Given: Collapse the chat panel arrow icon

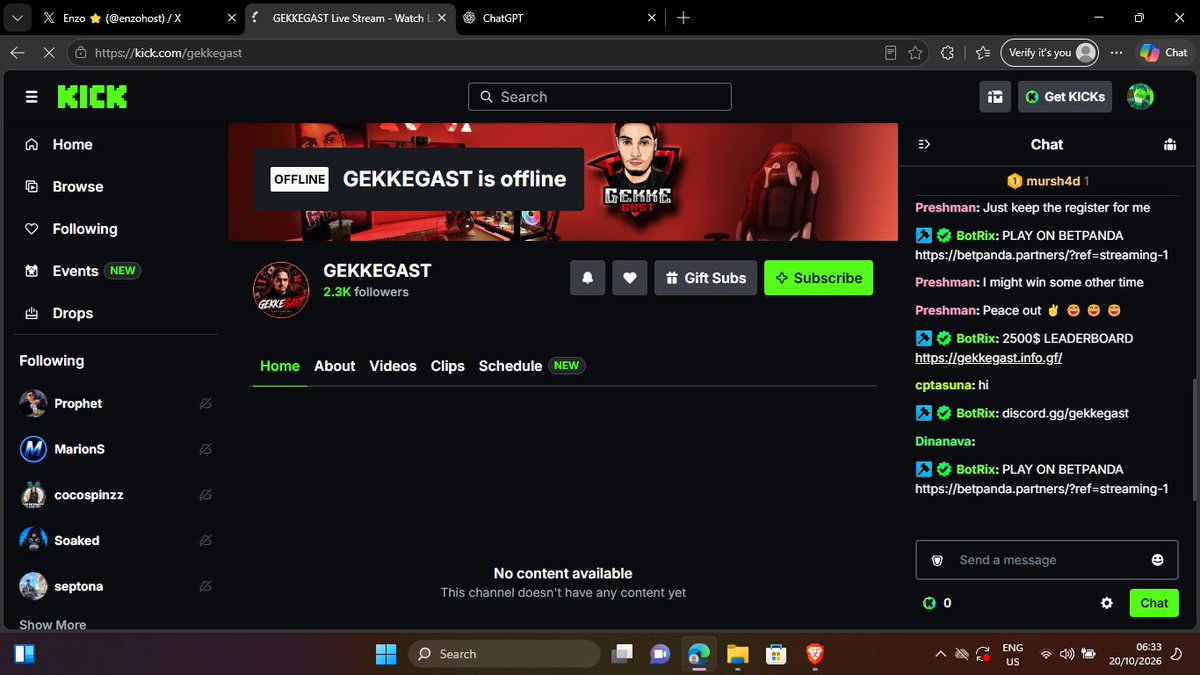Looking at the screenshot, I should pyautogui.click(x=924, y=144).
